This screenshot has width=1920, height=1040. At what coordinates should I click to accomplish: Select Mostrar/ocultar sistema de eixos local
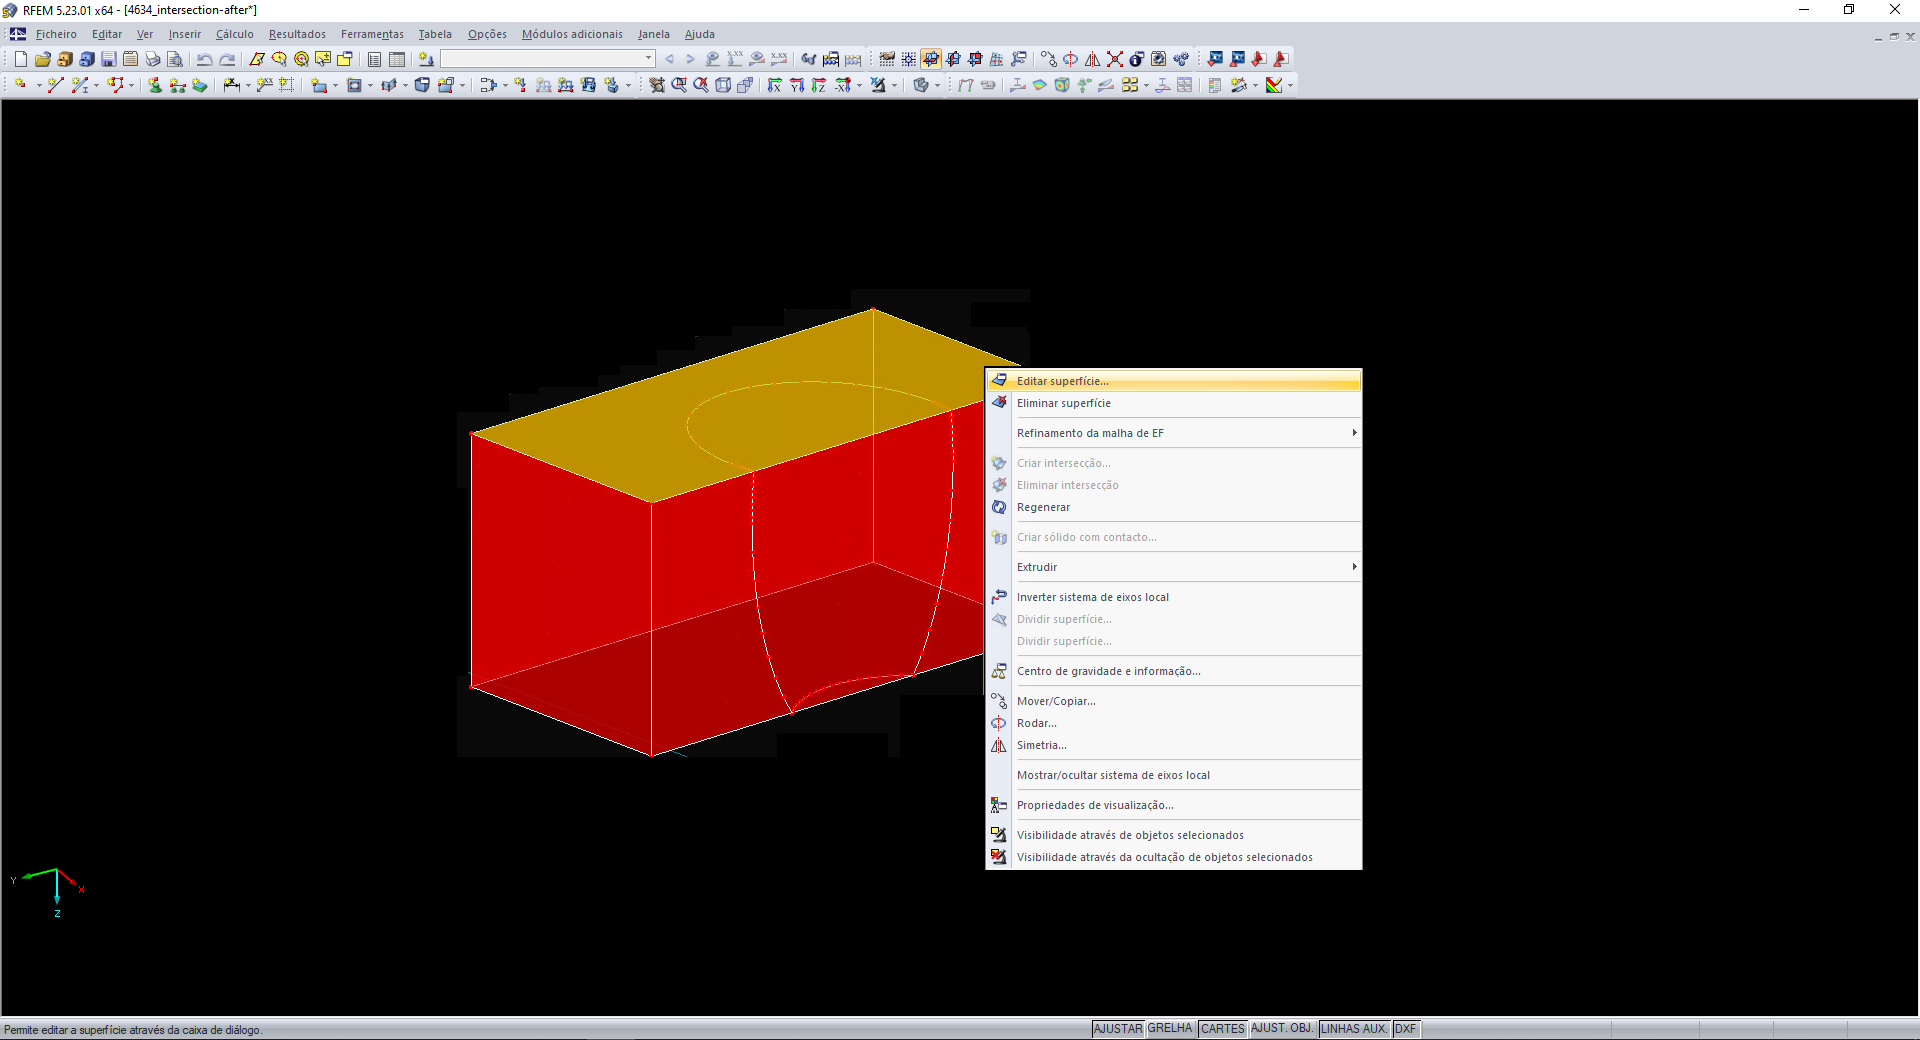(1174, 775)
